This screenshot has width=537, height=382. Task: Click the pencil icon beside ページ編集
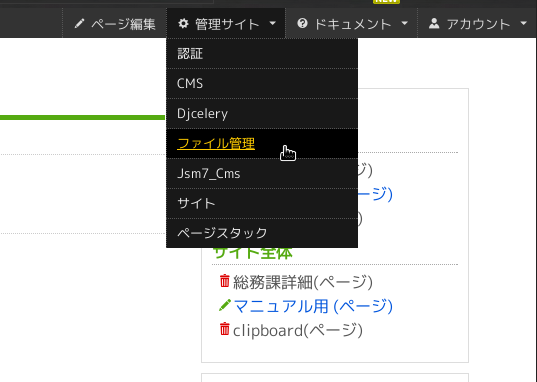(79, 23)
